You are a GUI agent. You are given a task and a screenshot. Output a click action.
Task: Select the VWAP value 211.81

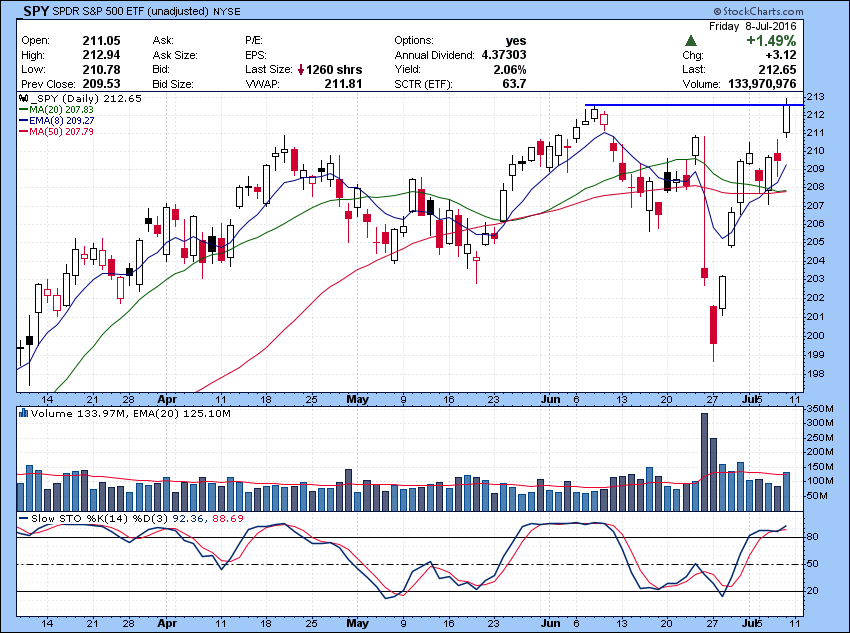point(343,84)
